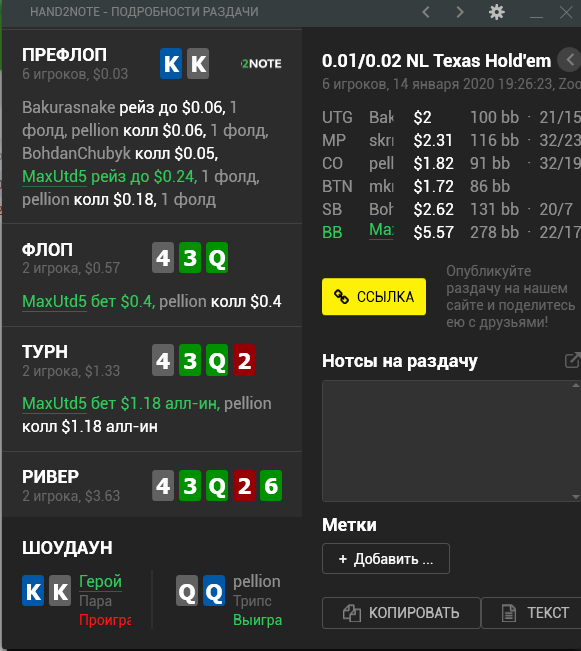Click green 3 card on flop row
Viewport: 581px width, 651px height.
pos(190,258)
